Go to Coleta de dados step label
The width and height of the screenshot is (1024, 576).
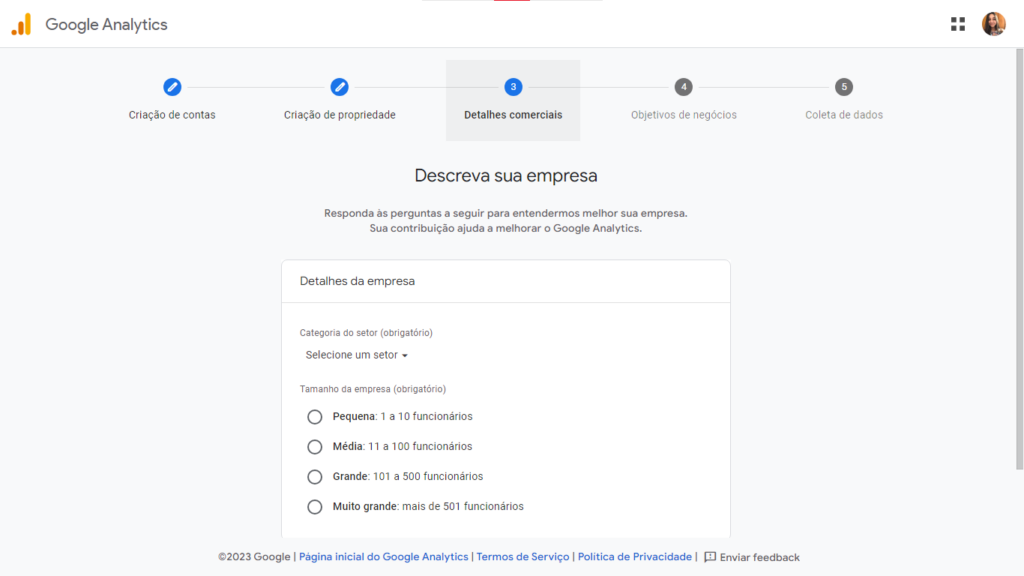tap(844, 115)
